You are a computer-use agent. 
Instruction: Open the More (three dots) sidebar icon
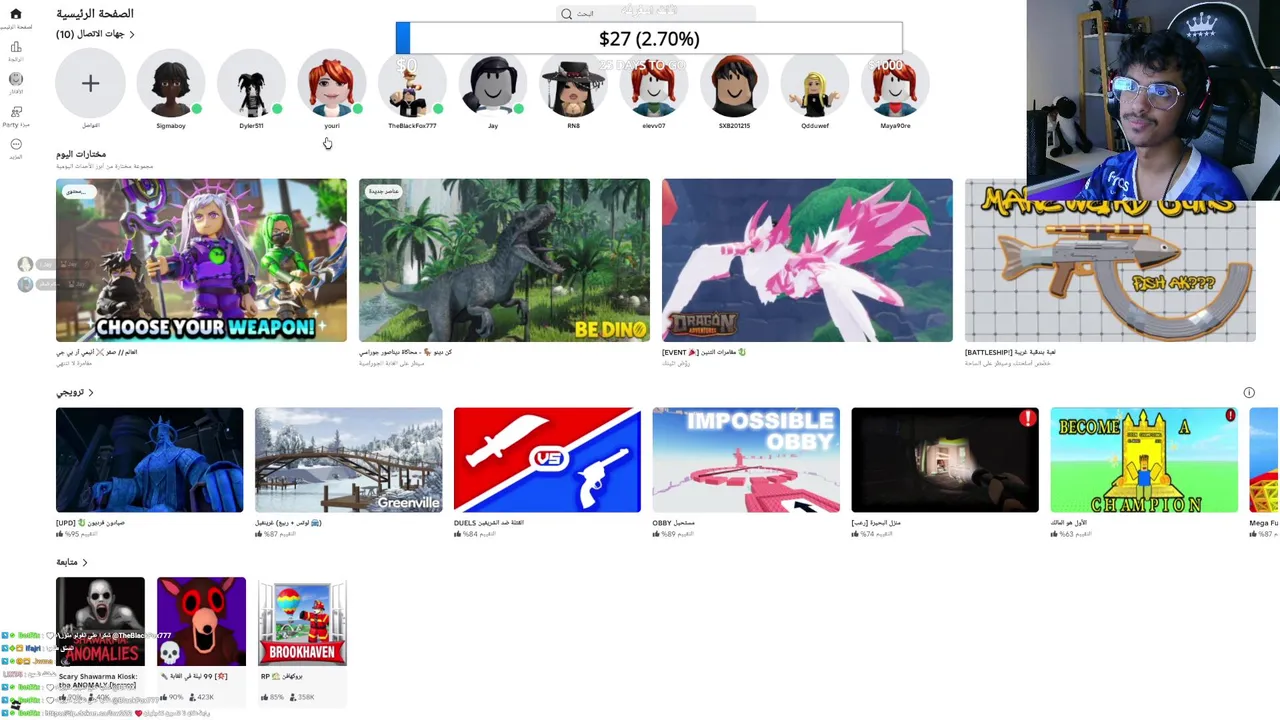point(15,145)
